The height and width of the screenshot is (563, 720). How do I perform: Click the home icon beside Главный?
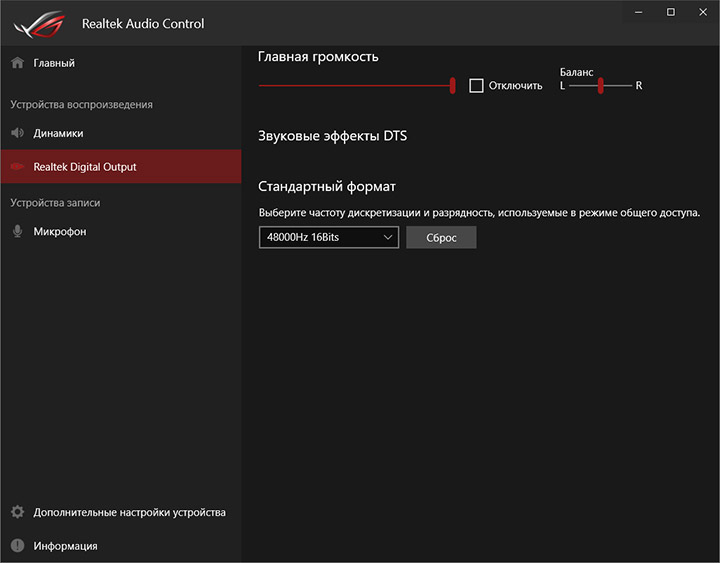pos(17,63)
